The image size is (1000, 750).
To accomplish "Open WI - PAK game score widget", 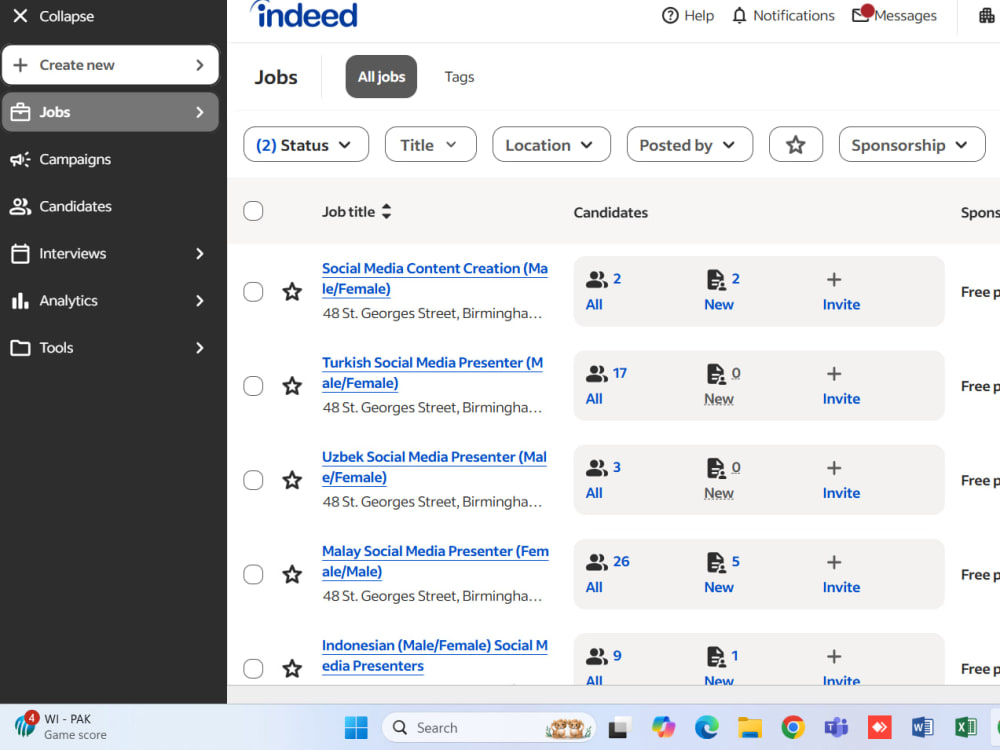I will [x=61, y=726].
